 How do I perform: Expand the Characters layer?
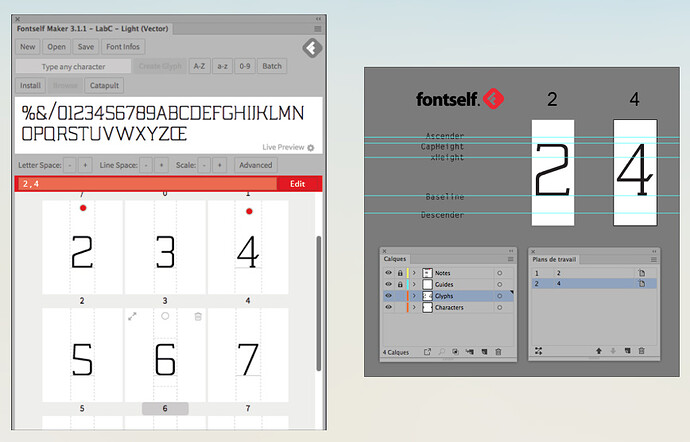click(414, 307)
